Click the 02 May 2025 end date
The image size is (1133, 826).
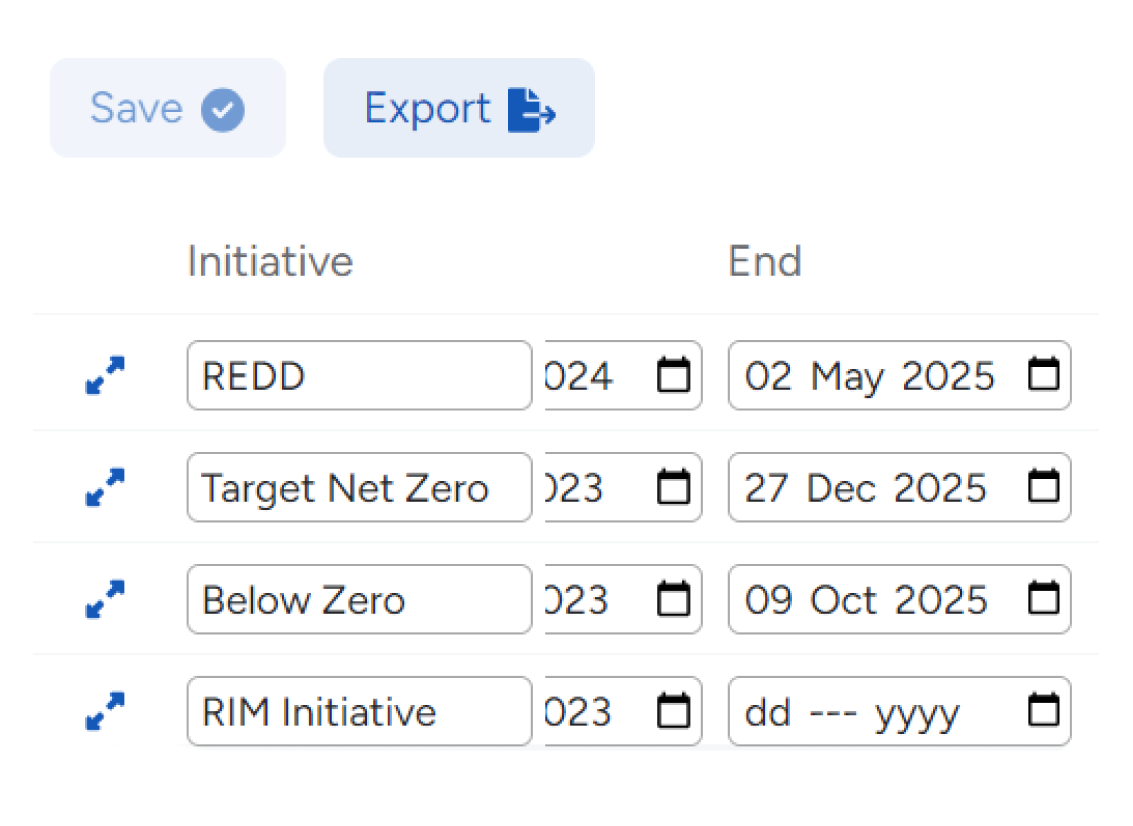click(x=869, y=376)
